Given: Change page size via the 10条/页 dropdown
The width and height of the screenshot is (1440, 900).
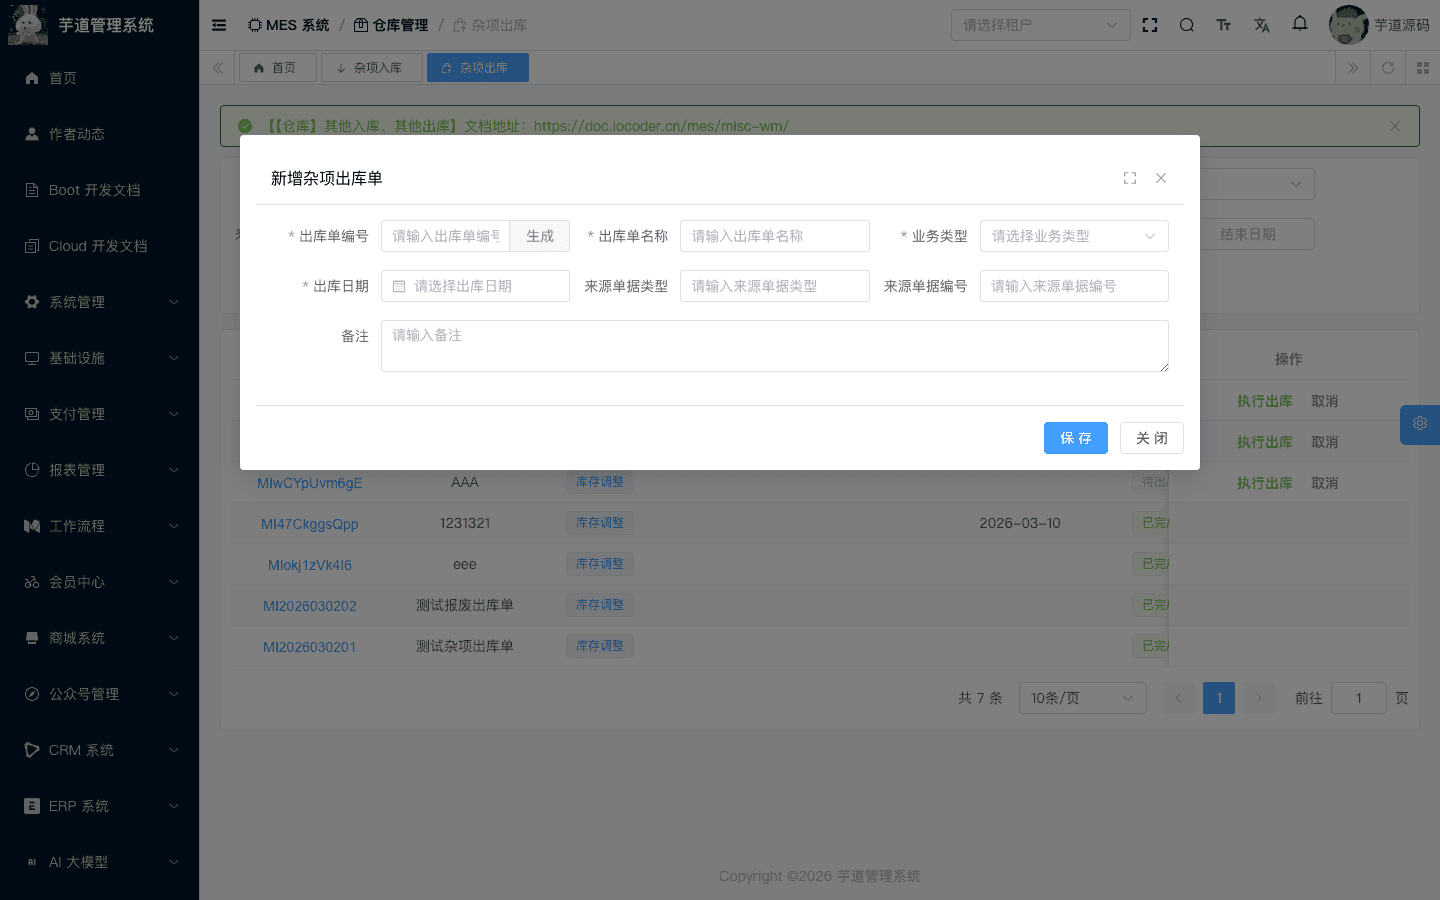Looking at the screenshot, I should [x=1082, y=697].
